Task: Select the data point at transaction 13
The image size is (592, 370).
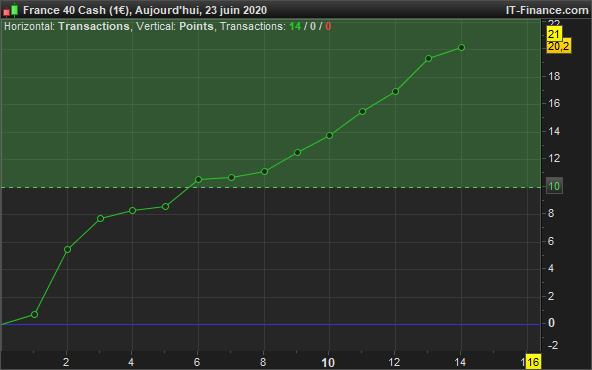Action: click(x=428, y=59)
